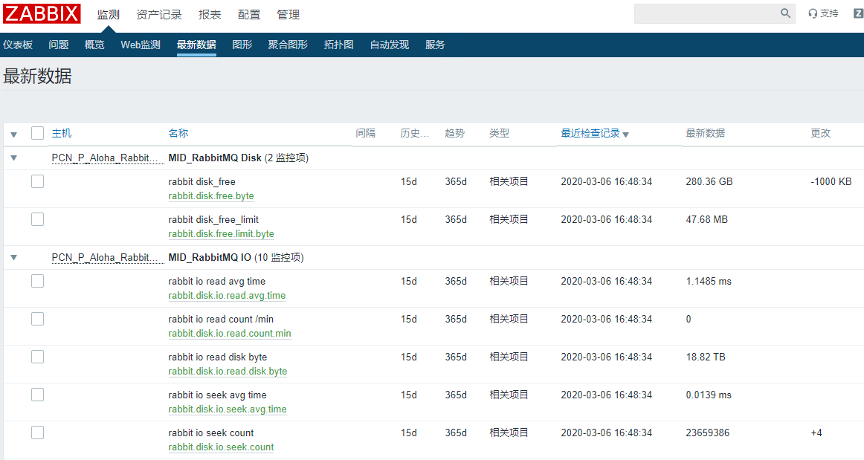Click rabbit.disk.io.read.avg.time key text

click(x=227, y=296)
